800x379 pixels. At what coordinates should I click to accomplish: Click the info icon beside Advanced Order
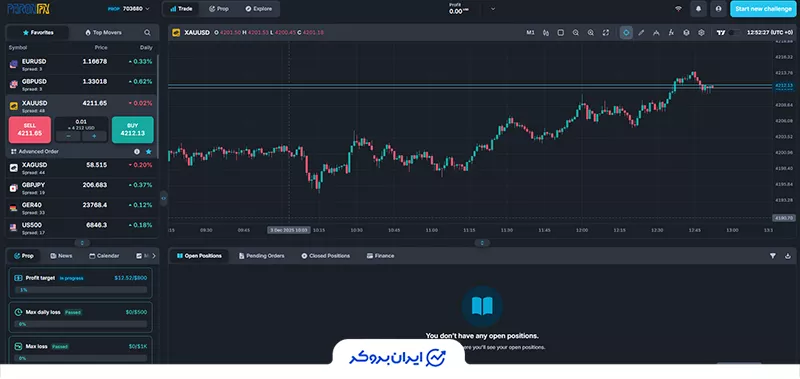[137, 151]
